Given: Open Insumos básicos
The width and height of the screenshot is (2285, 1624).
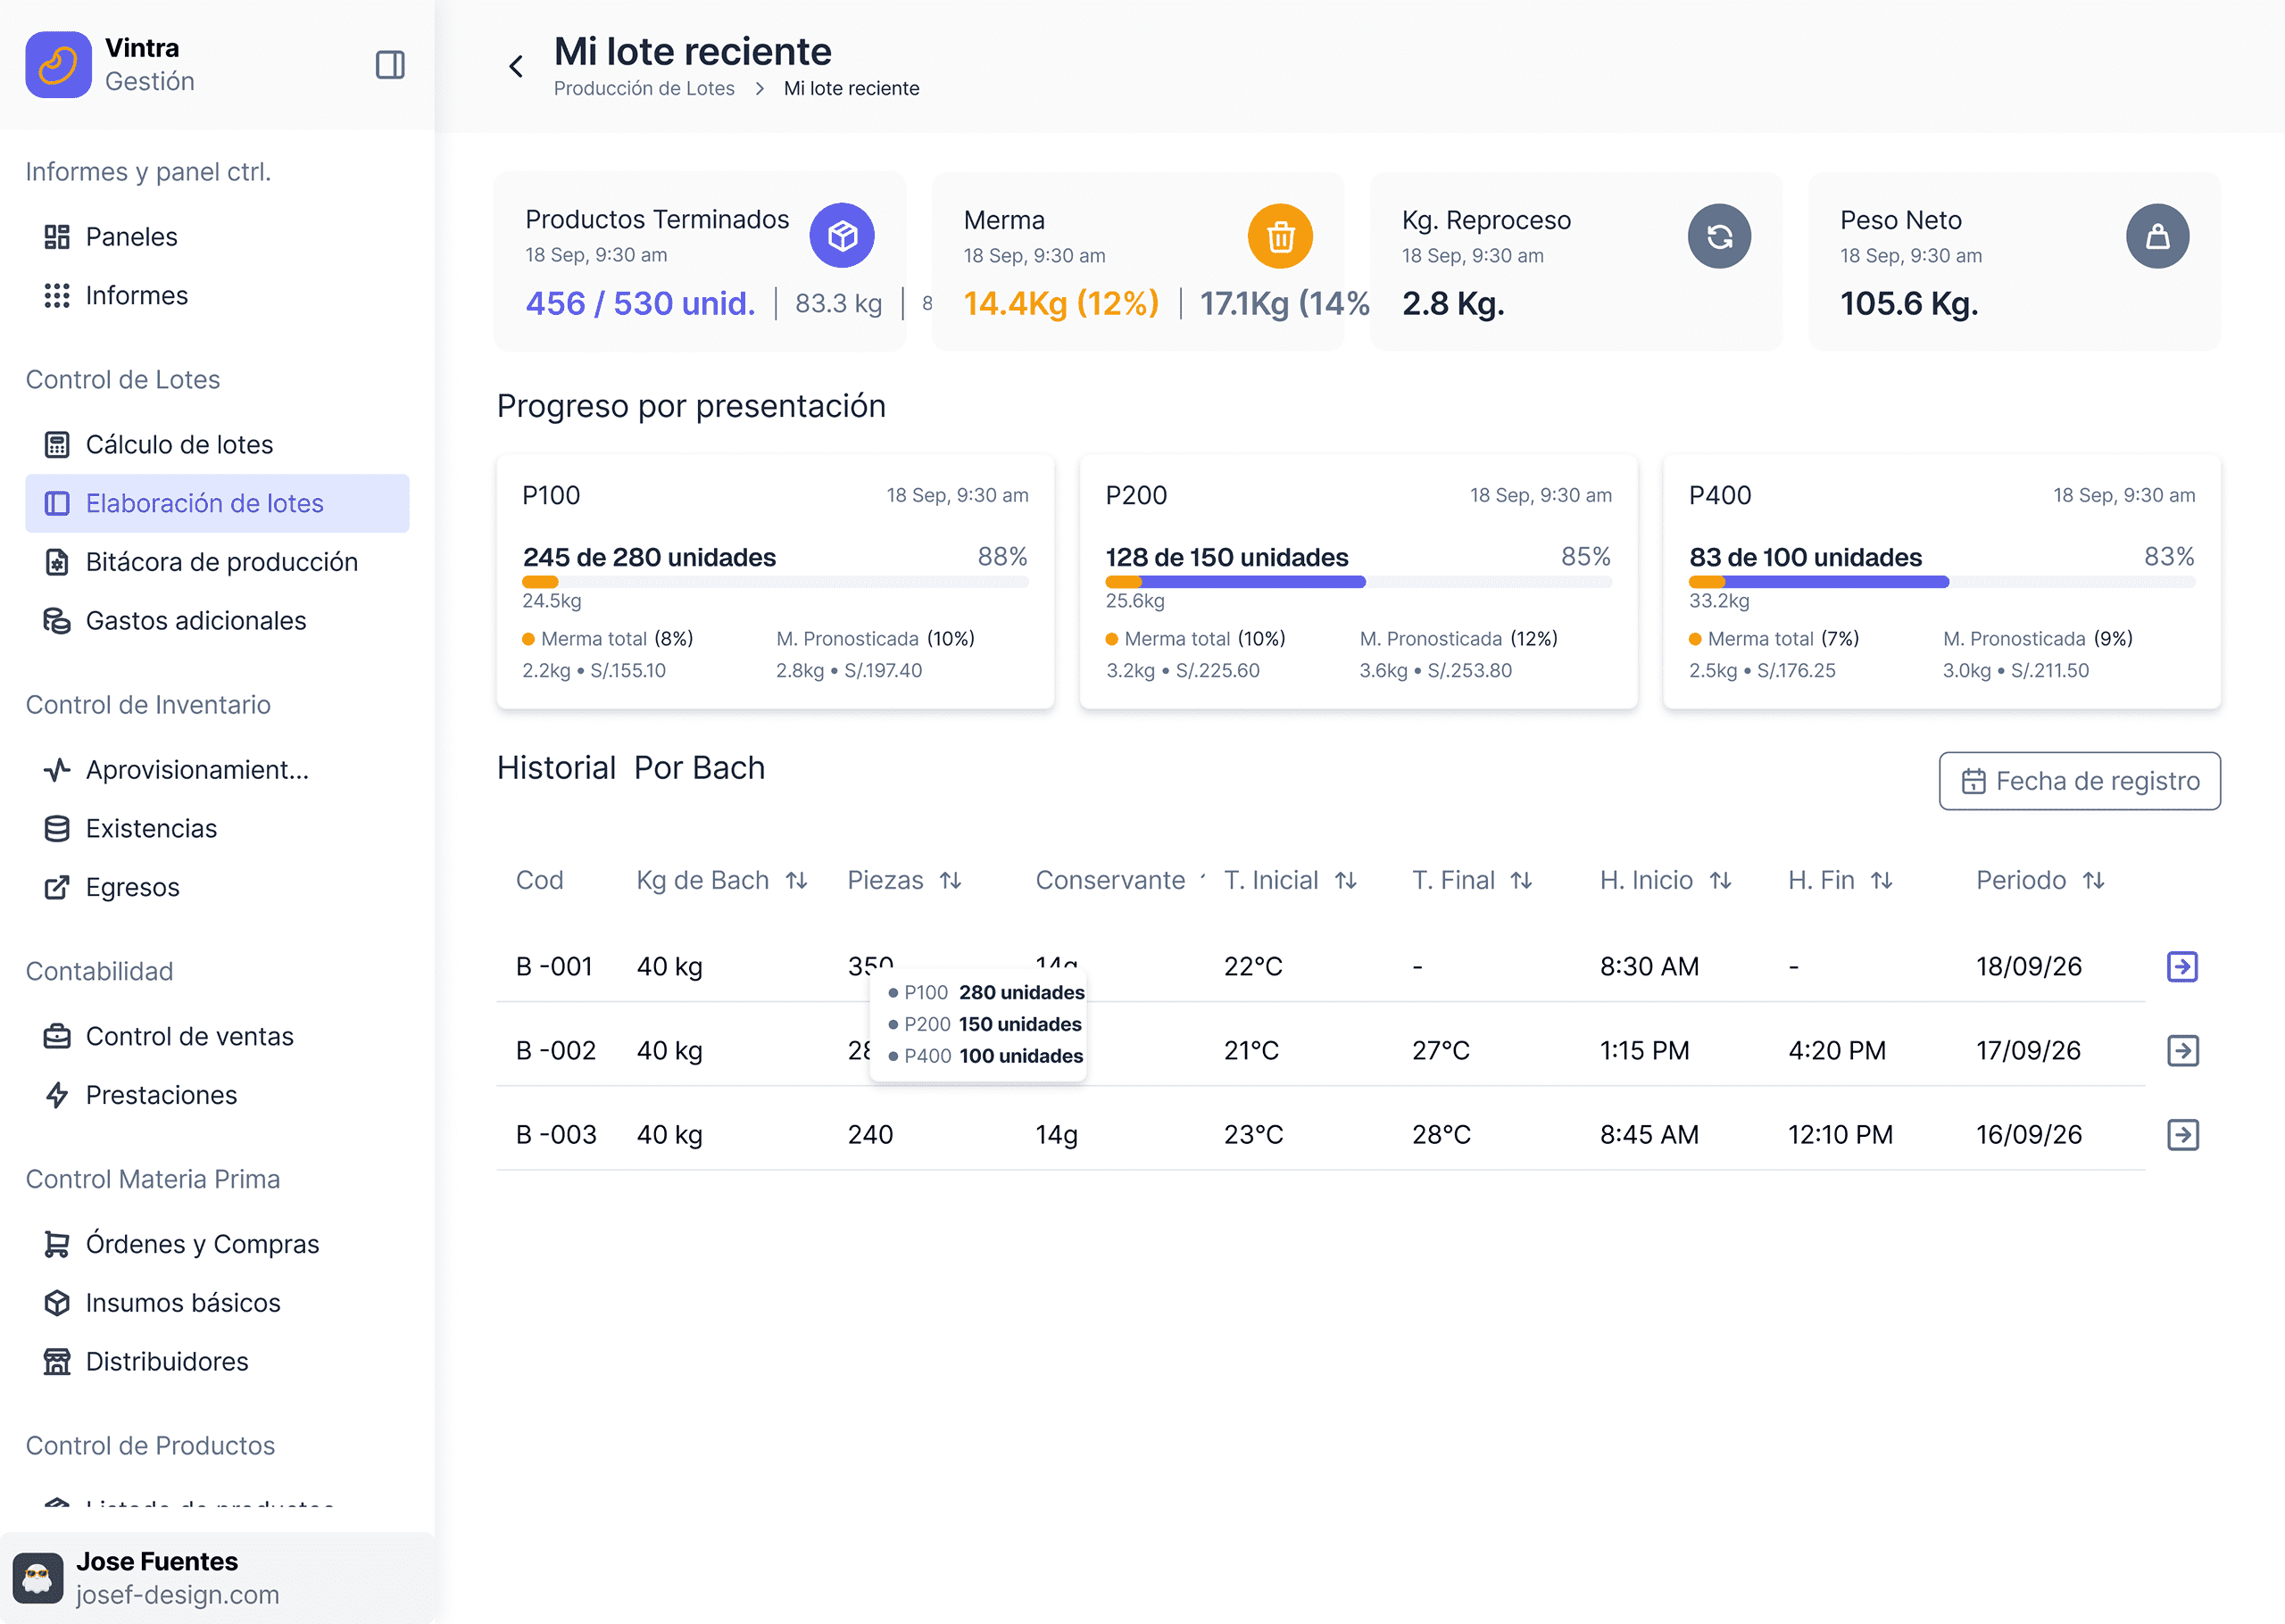Looking at the screenshot, I should (217, 1303).
